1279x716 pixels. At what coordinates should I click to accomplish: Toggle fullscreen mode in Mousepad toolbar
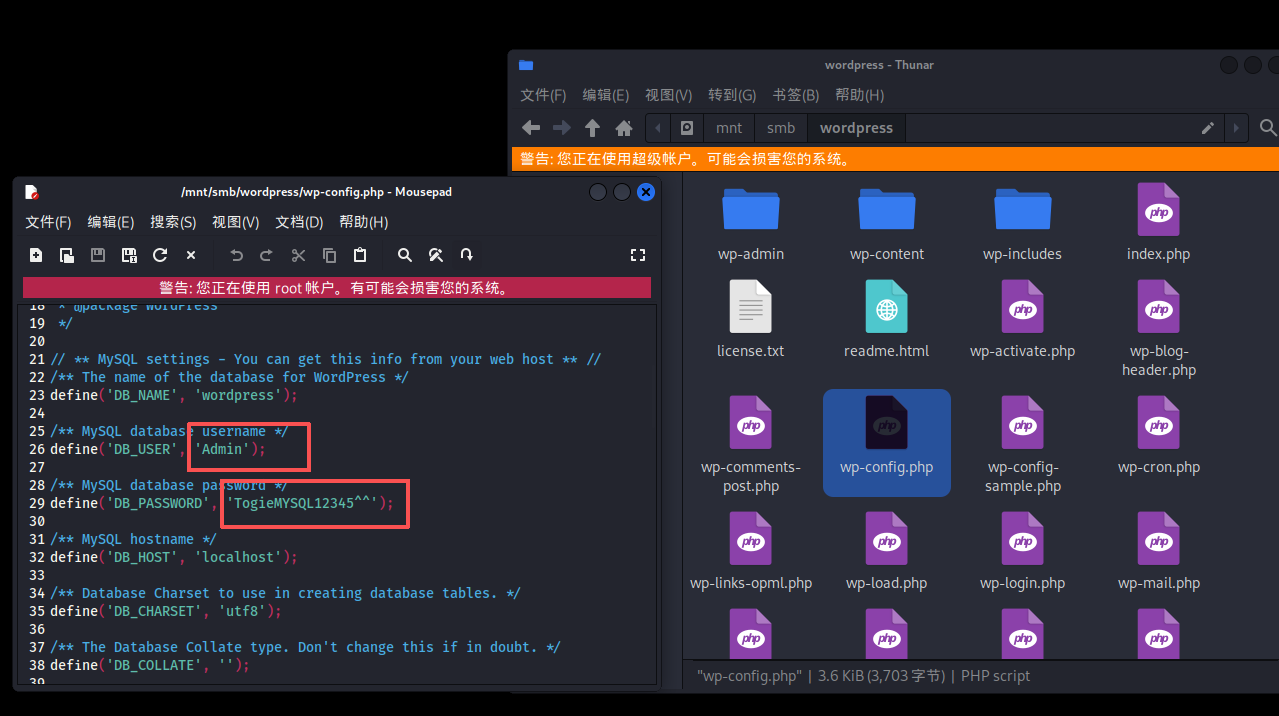point(638,255)
